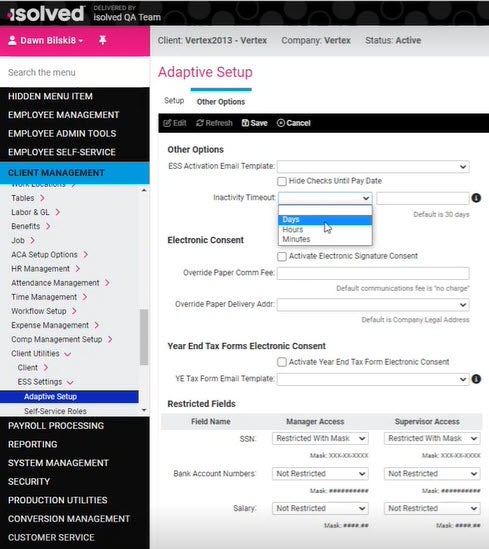Open CLIENT MANAGEMENT menu
Viewport: 489px width, 549px height.
click(x=75, y=173)
